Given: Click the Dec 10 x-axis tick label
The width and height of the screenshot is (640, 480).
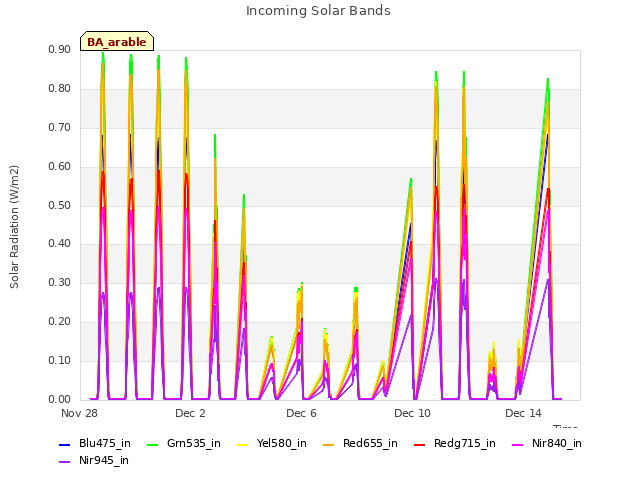Looking at the screenshot, I should click(x=412, y=413).
